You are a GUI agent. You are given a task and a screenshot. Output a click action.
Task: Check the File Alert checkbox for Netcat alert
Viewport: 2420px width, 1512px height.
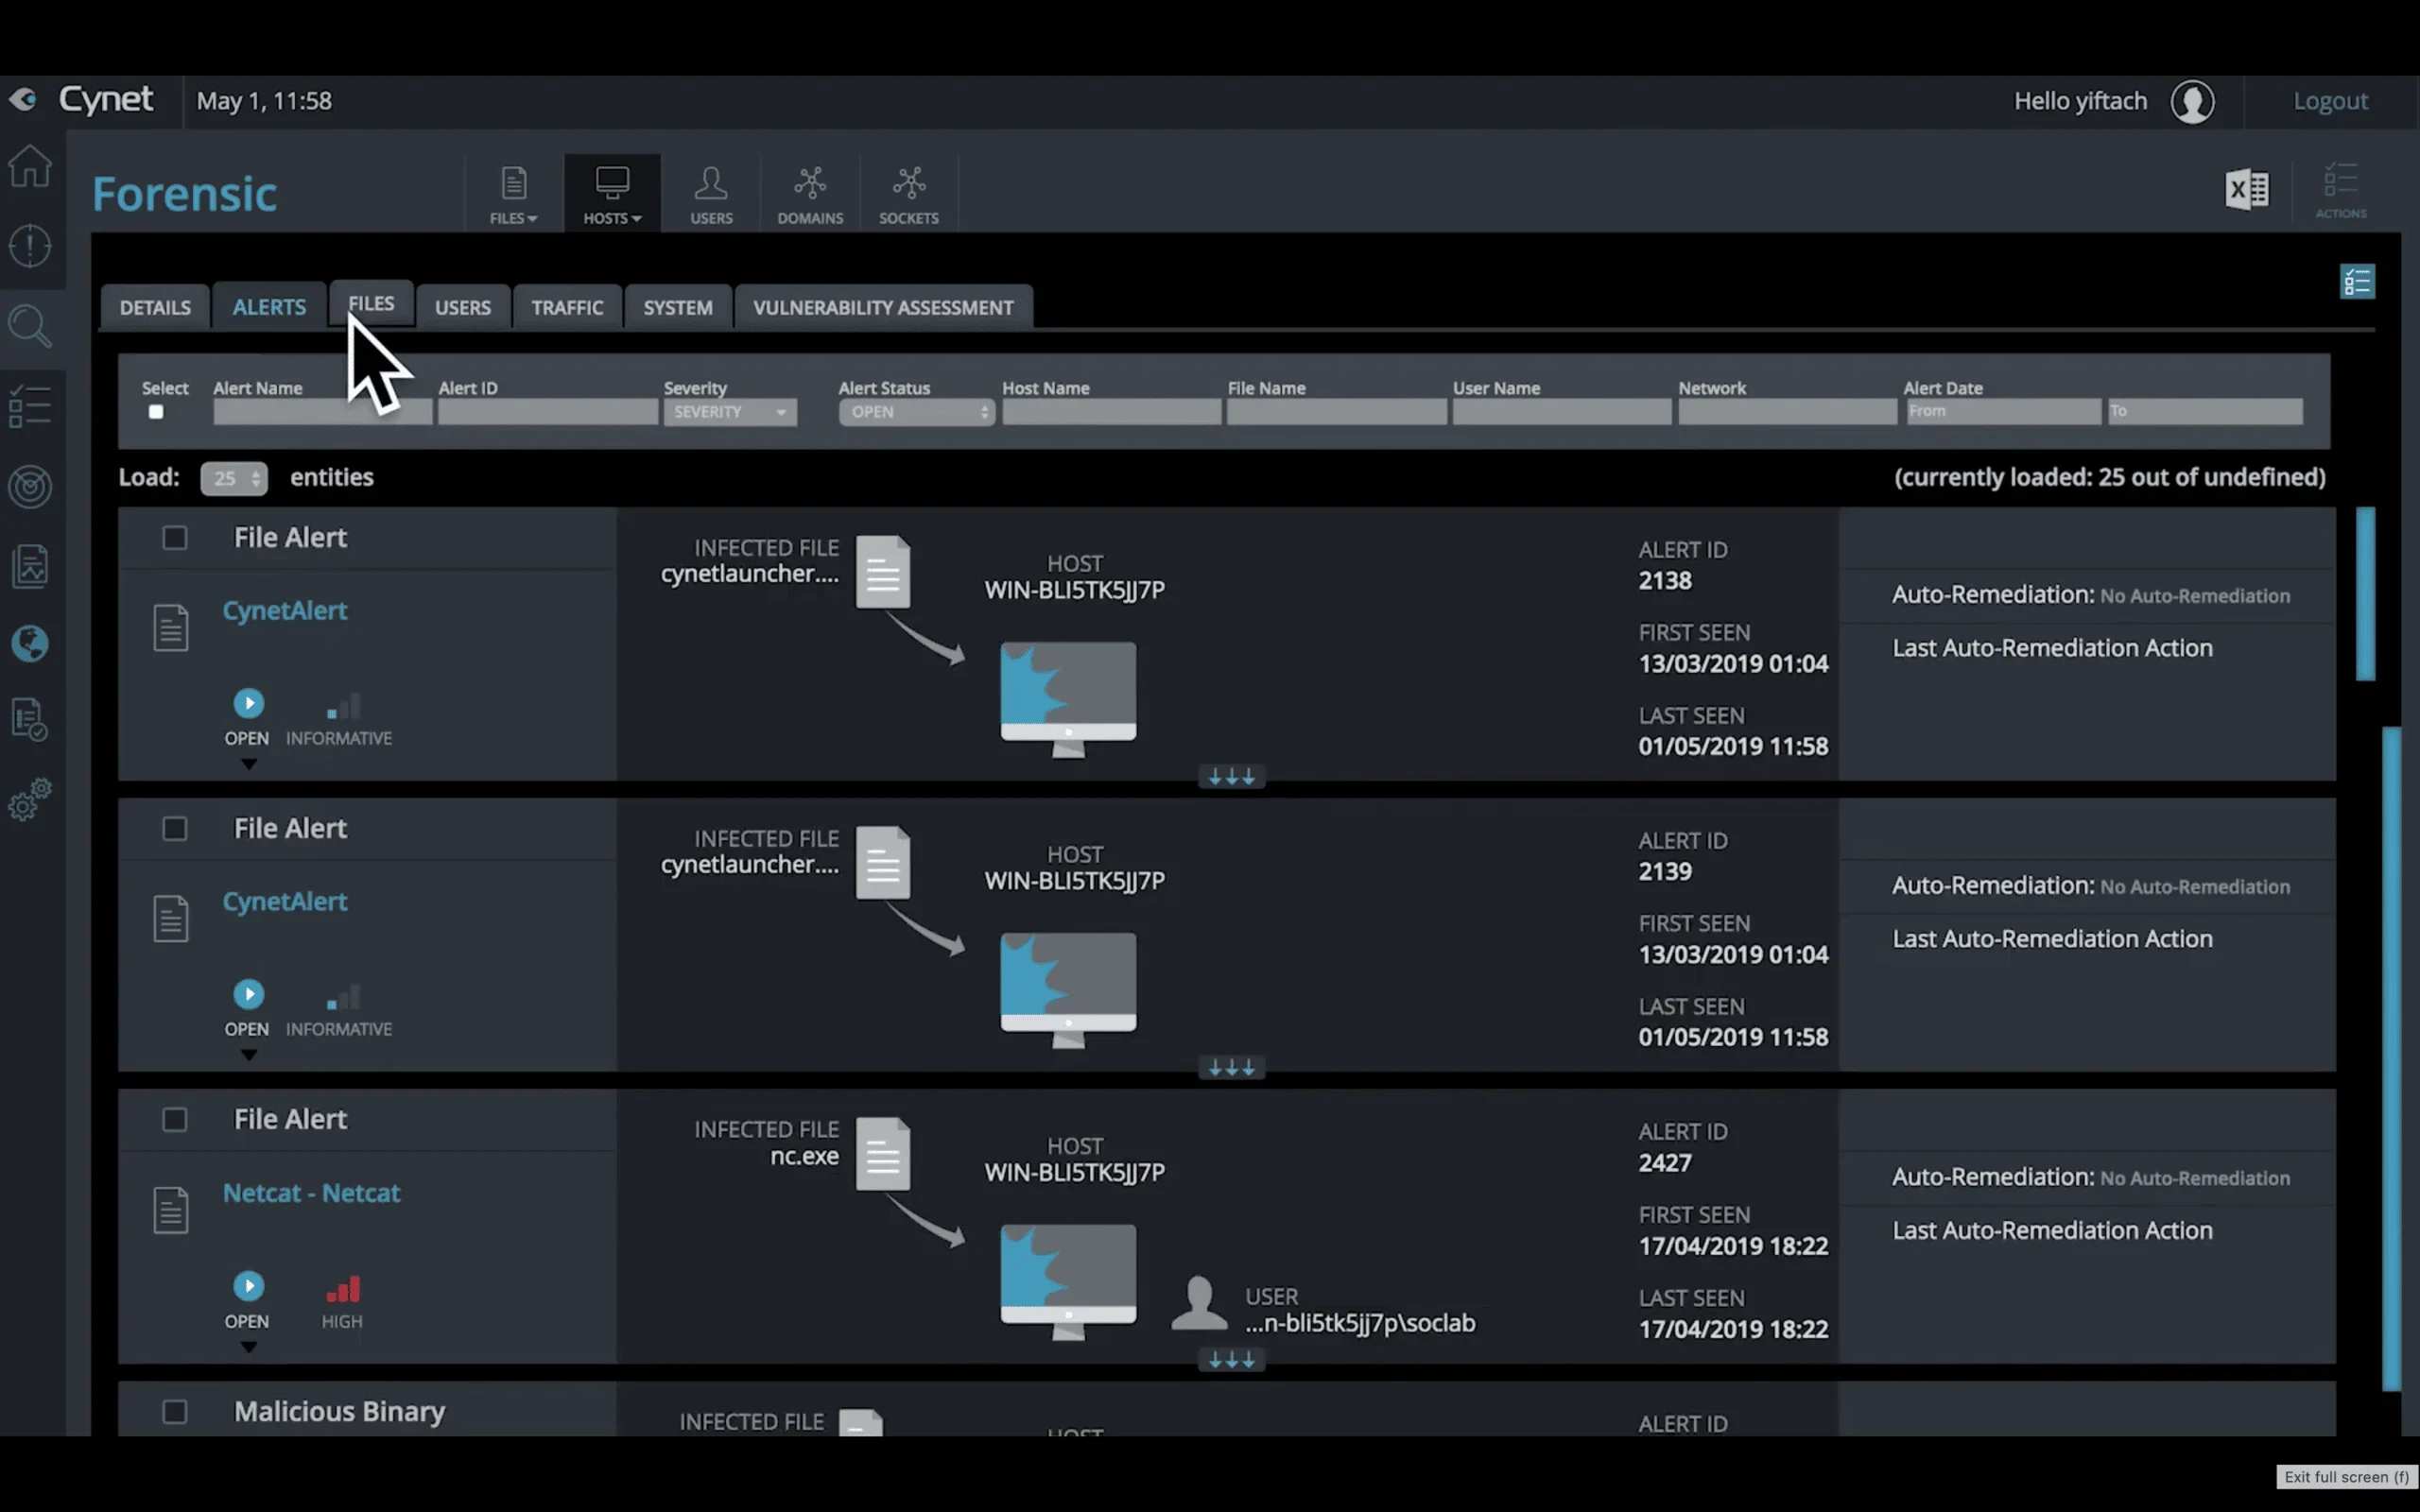tap(175, 1120)
